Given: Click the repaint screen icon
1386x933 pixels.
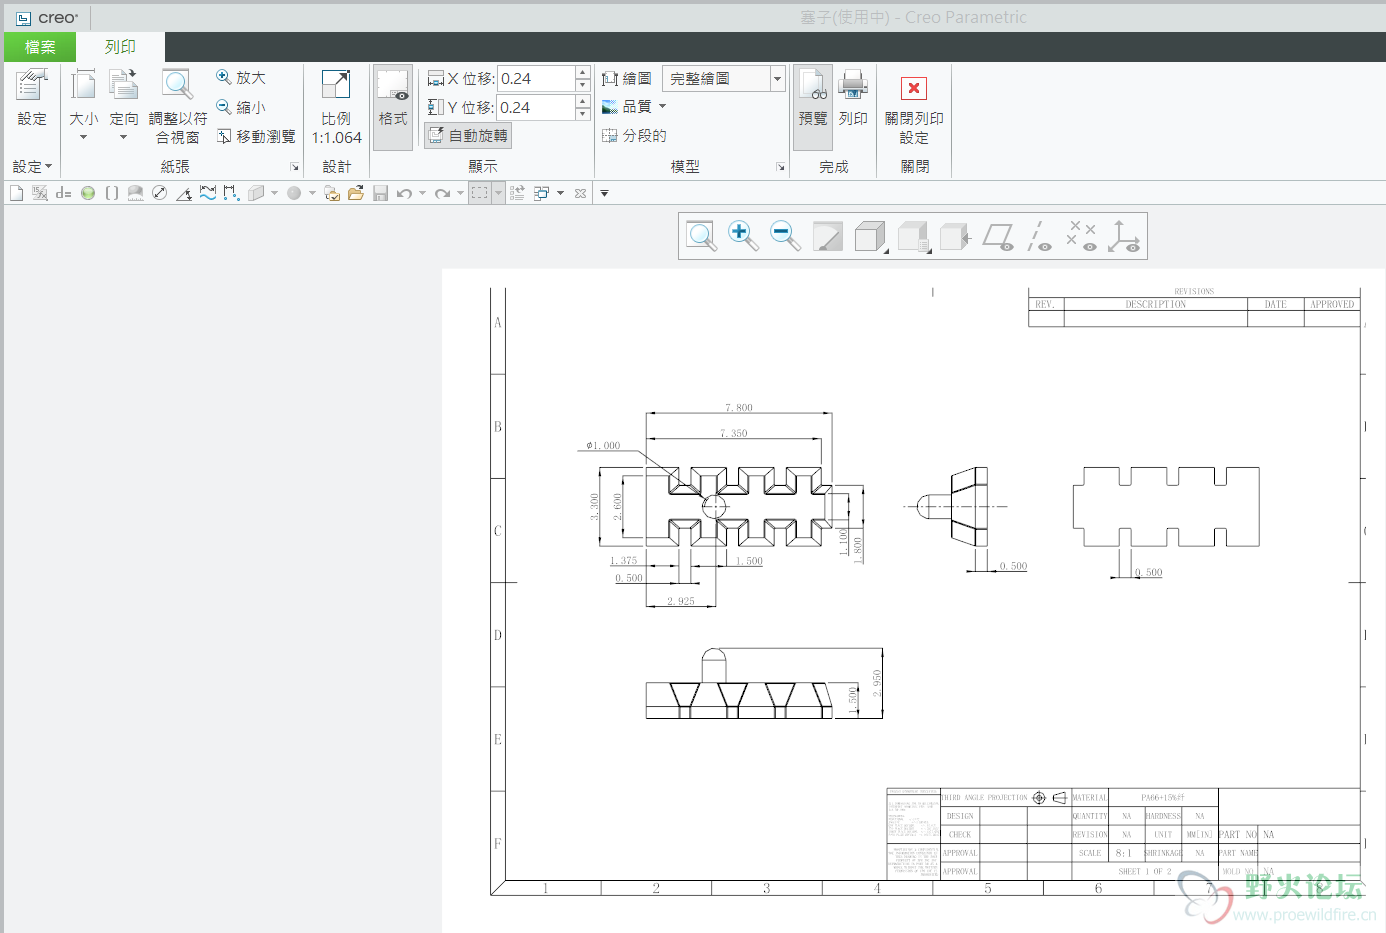Looking at the screenshot, I should (827, 236).
